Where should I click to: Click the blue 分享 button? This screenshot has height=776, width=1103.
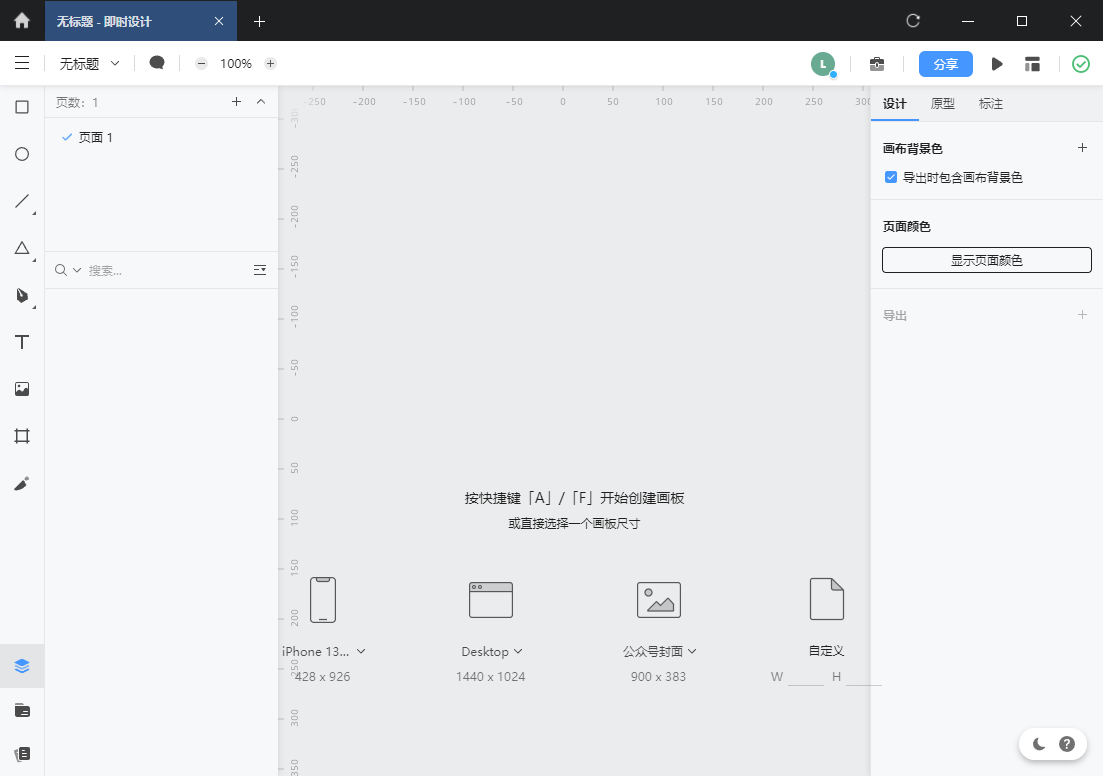point(945,64)
